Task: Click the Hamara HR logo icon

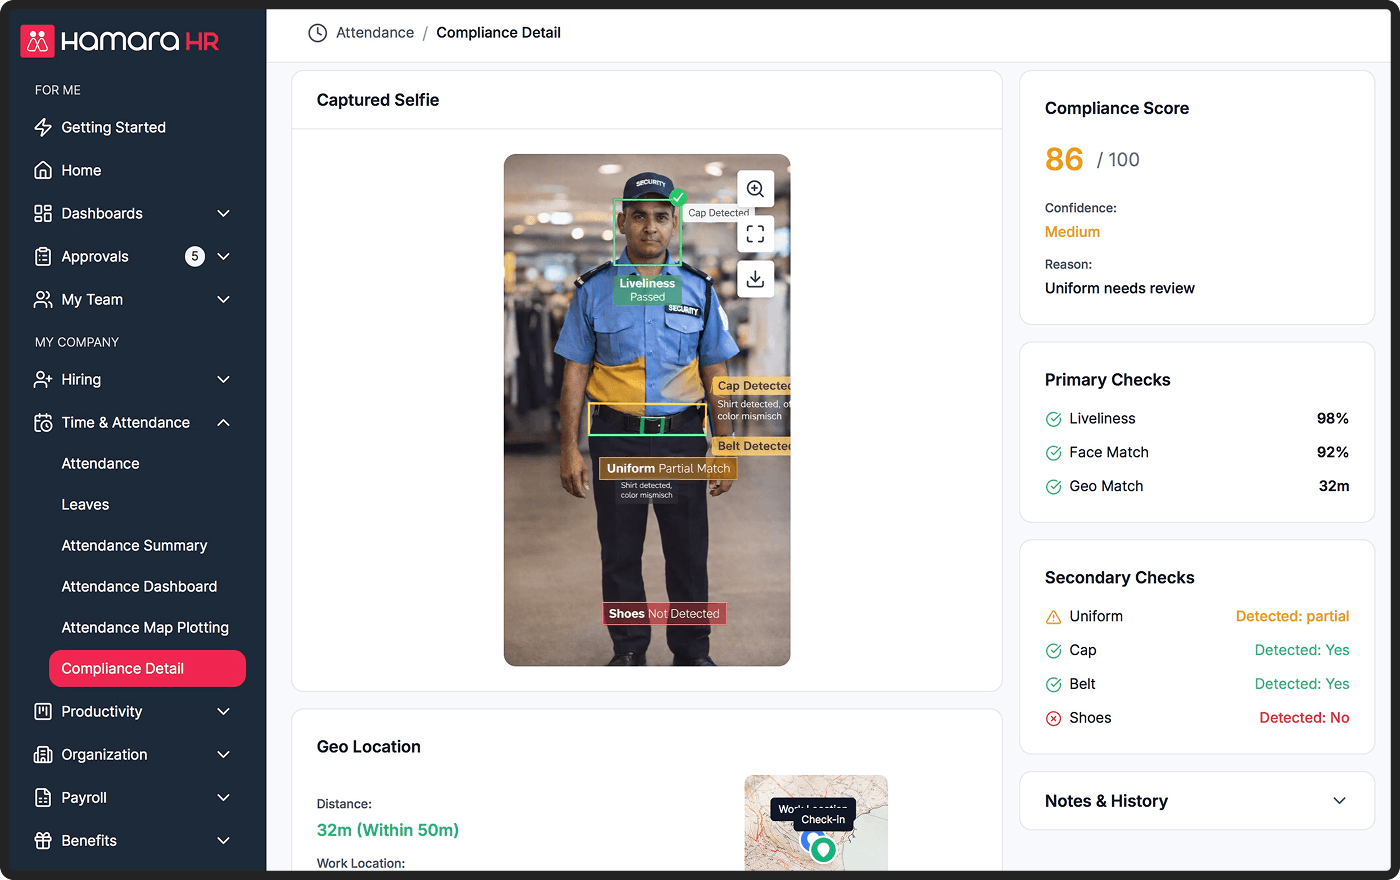Action: [37, 41]
